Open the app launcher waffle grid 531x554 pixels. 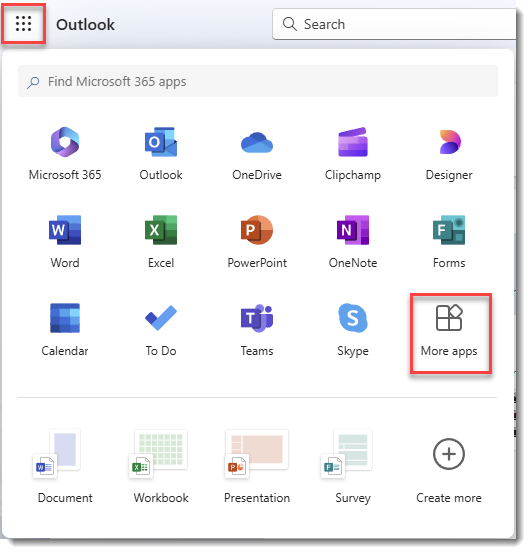point(23,24)
